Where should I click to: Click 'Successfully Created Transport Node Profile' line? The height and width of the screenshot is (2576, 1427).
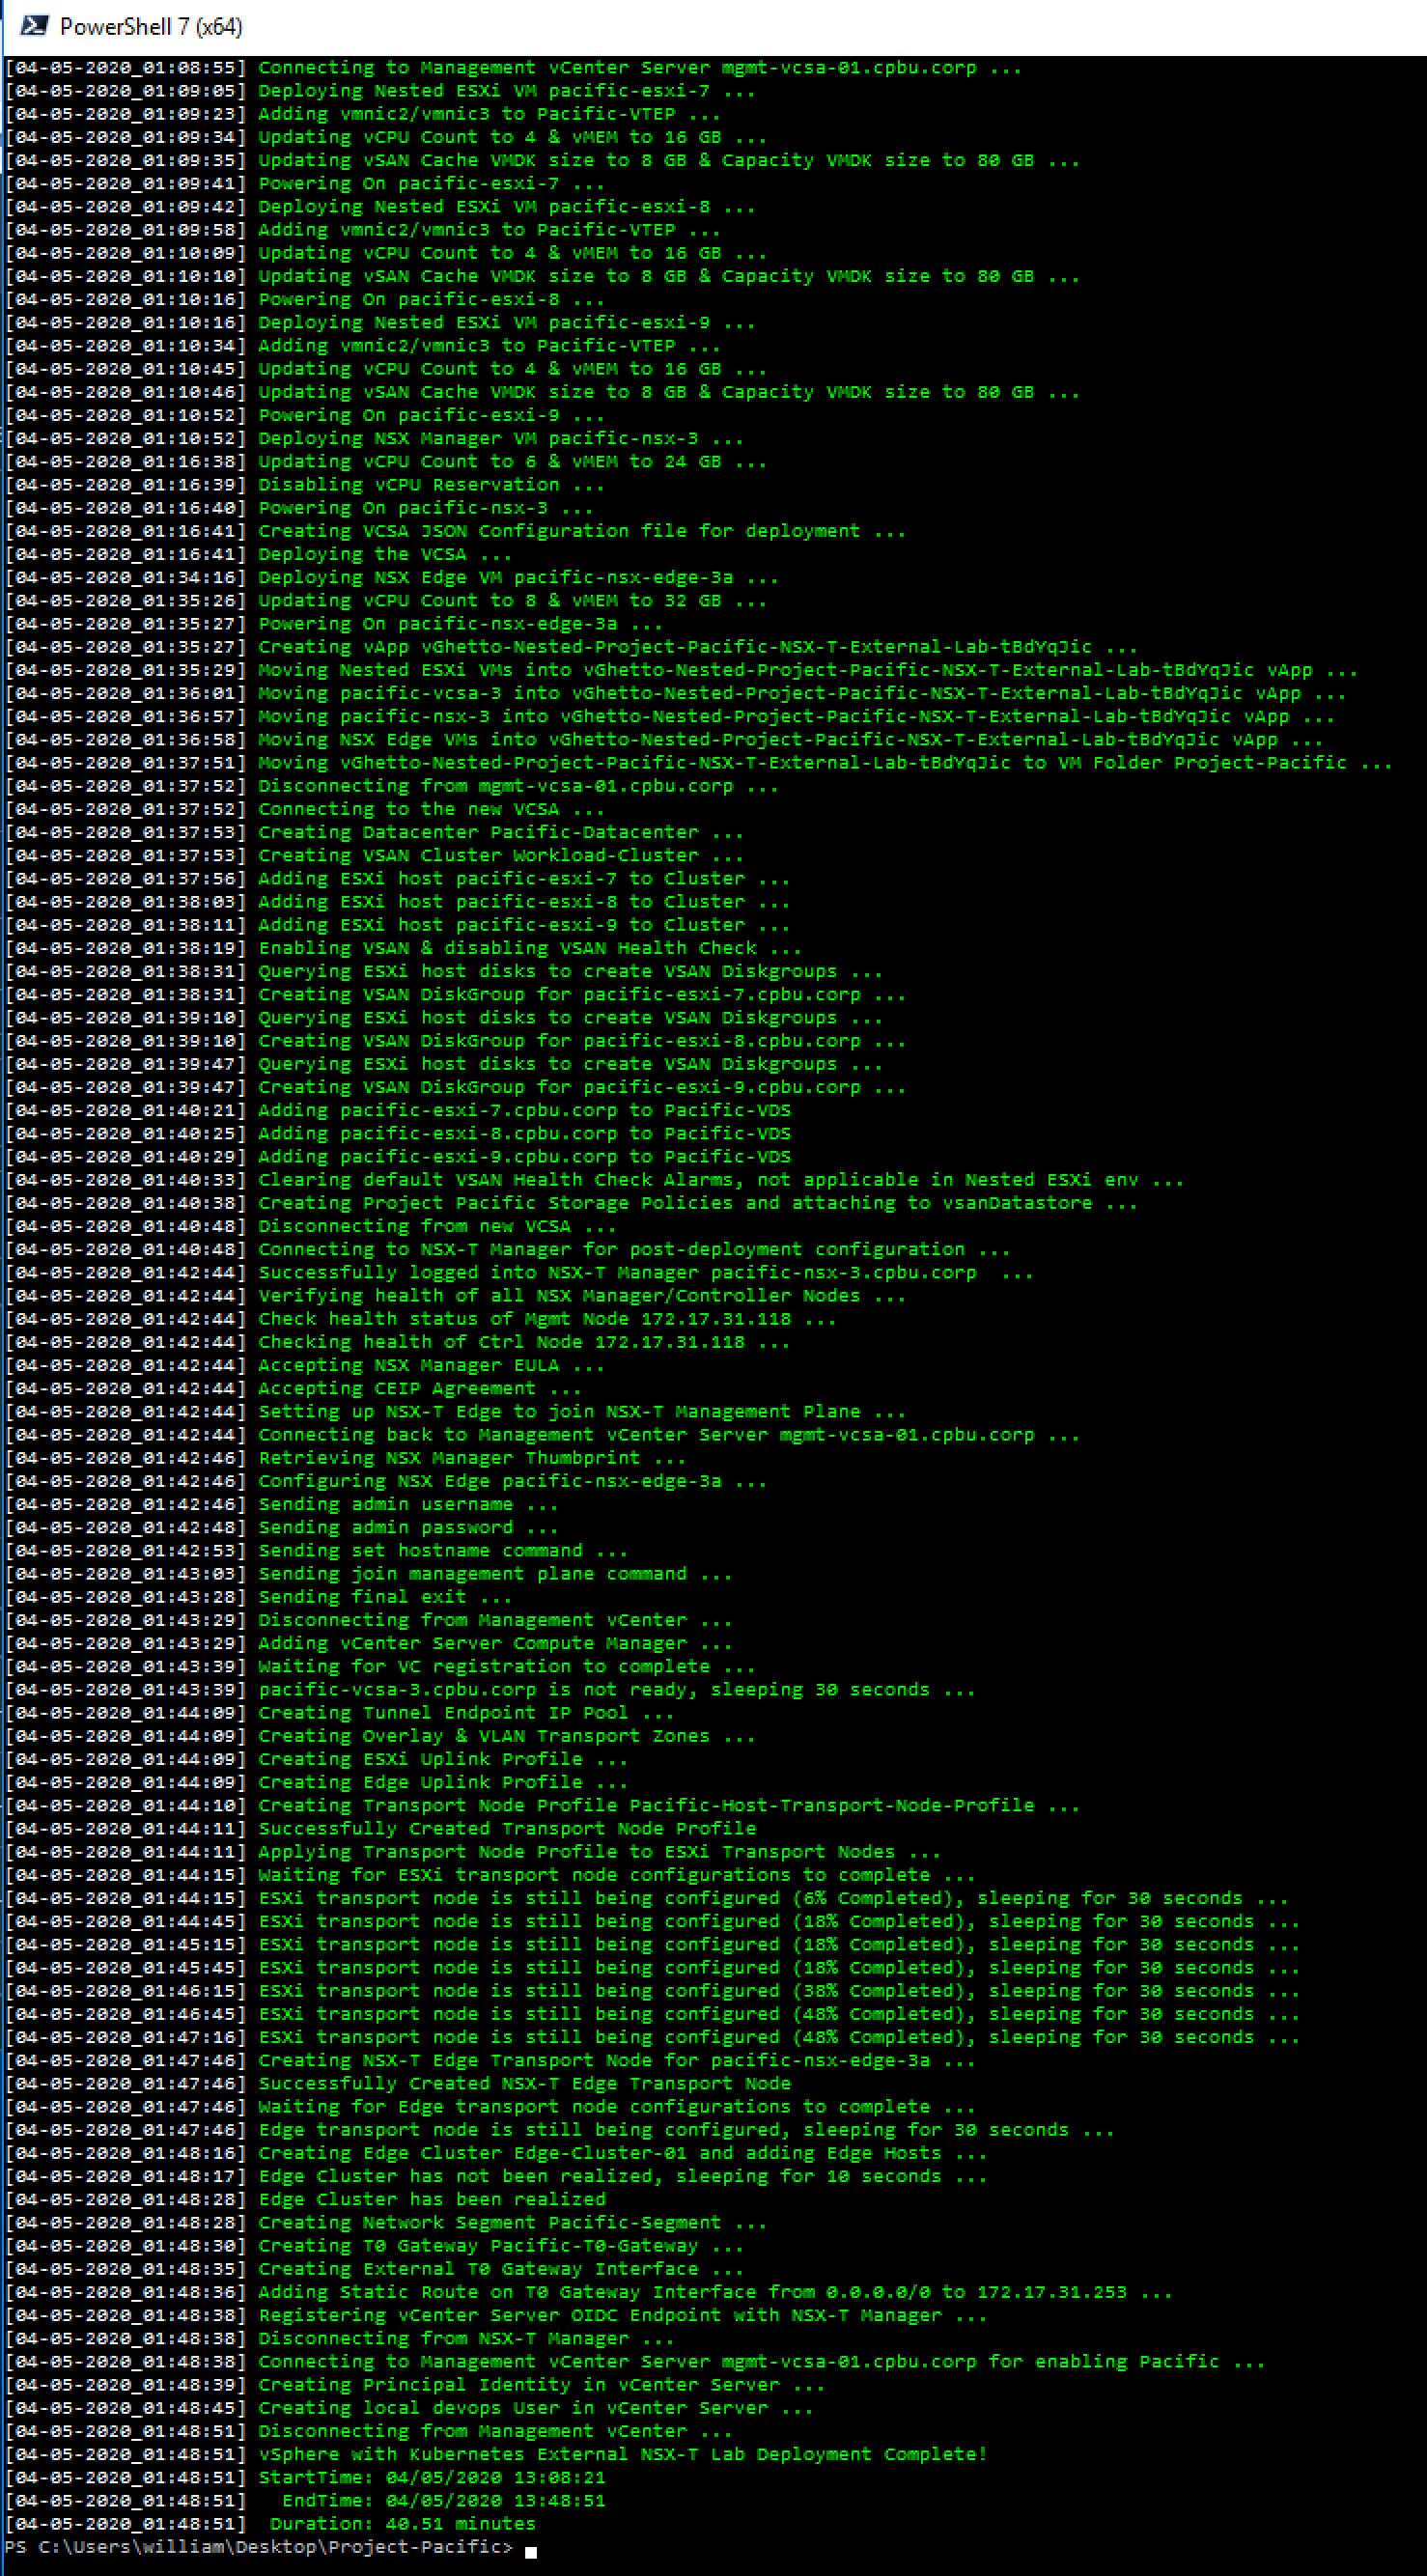click(381, 1829)
